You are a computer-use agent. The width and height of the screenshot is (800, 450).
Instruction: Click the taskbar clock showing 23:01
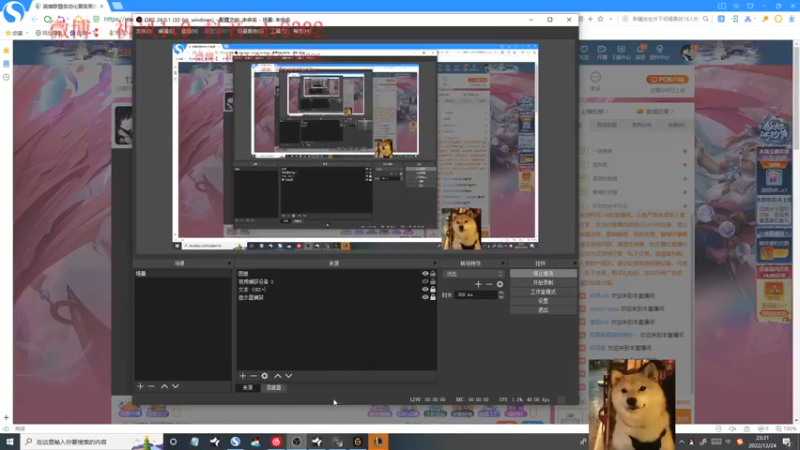pos(762,442)
